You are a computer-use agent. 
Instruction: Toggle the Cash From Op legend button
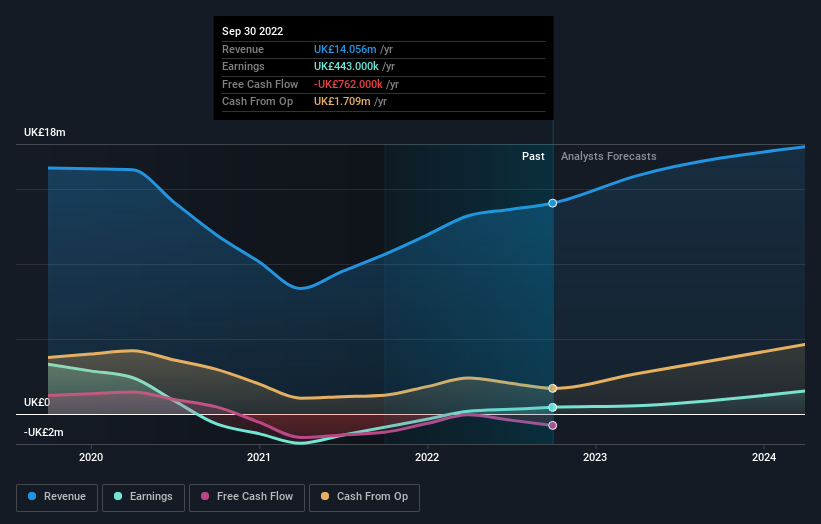coord(364,497)
